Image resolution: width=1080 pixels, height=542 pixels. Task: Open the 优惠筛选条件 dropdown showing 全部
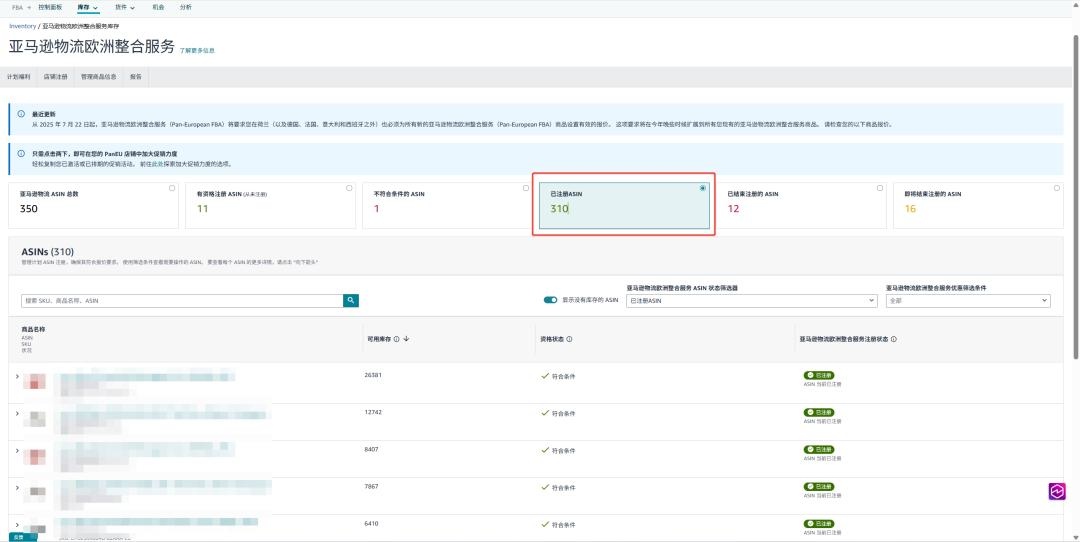pyautogui.click(x=968, y=301)
